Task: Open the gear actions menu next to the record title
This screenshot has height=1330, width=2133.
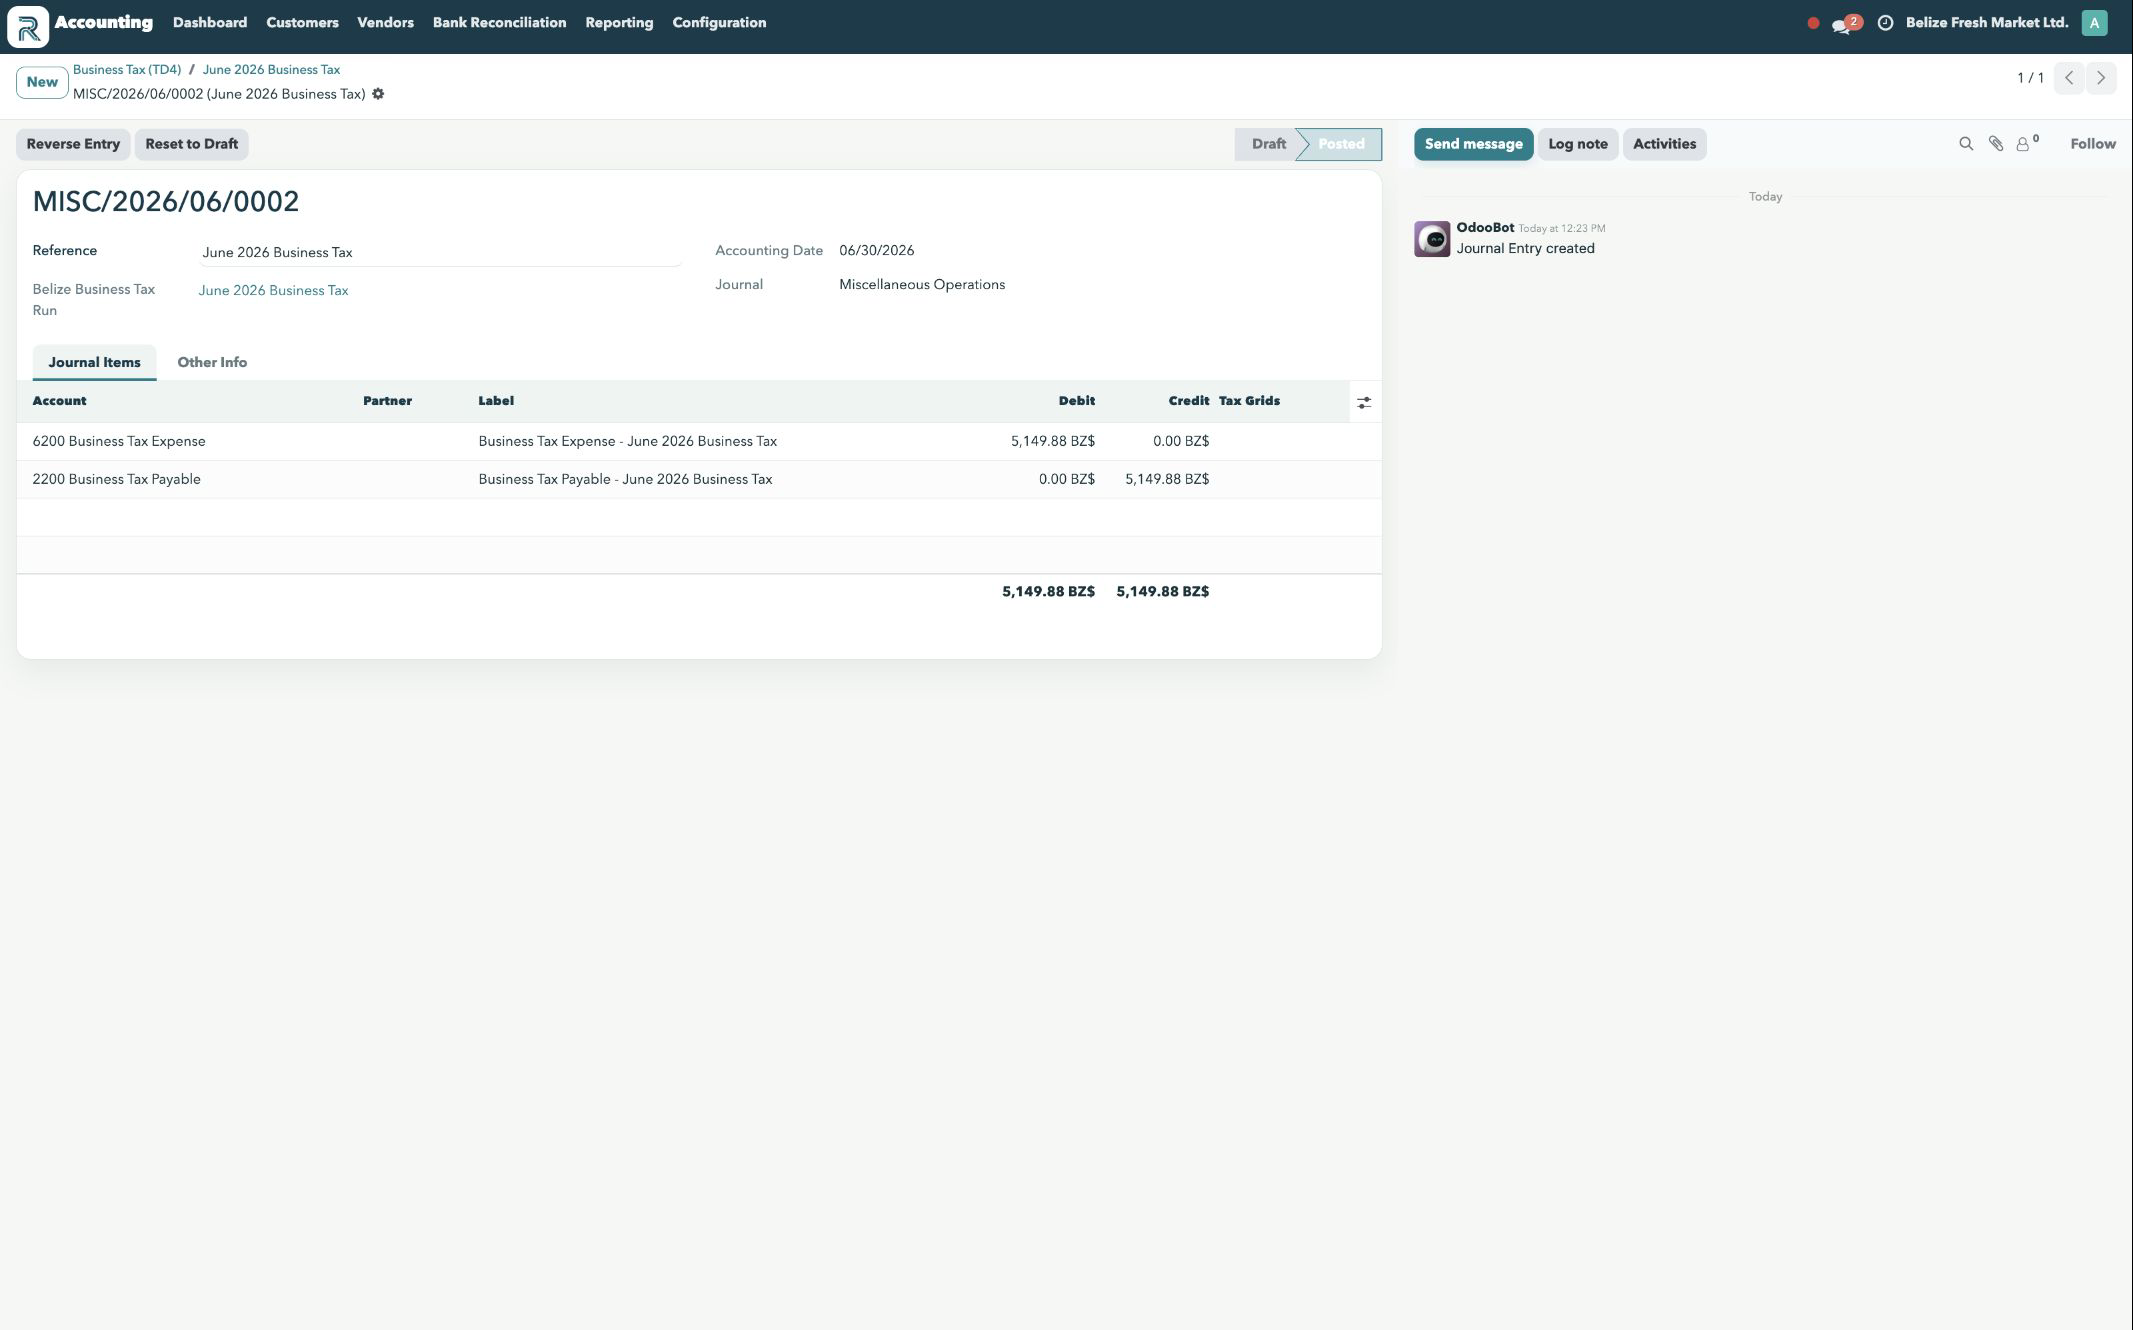Action: 378,94
